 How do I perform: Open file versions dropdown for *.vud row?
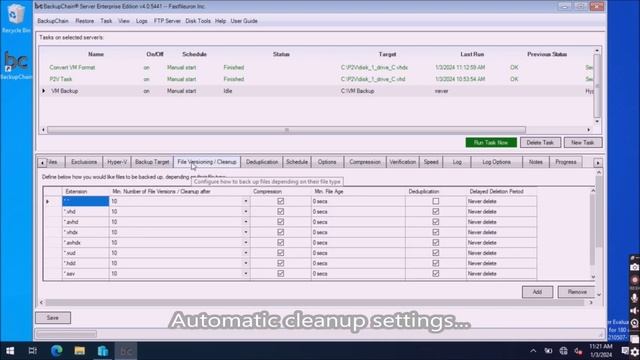(x=246, y=253)
